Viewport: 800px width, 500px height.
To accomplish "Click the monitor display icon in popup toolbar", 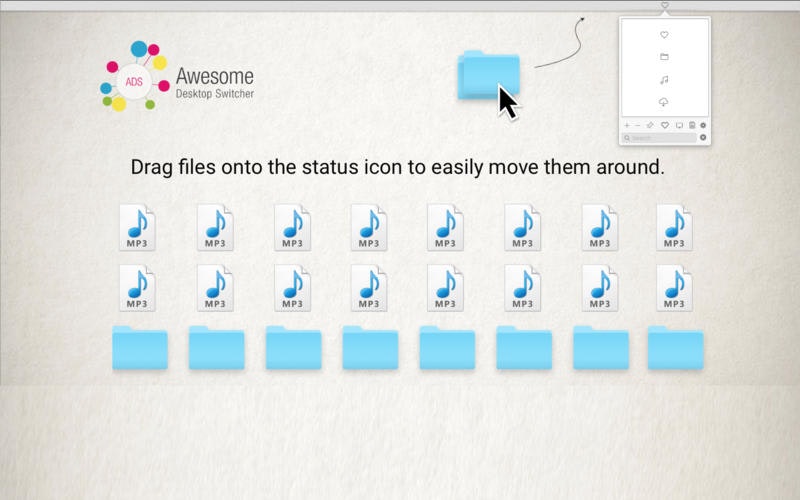I will coord(679,125).
